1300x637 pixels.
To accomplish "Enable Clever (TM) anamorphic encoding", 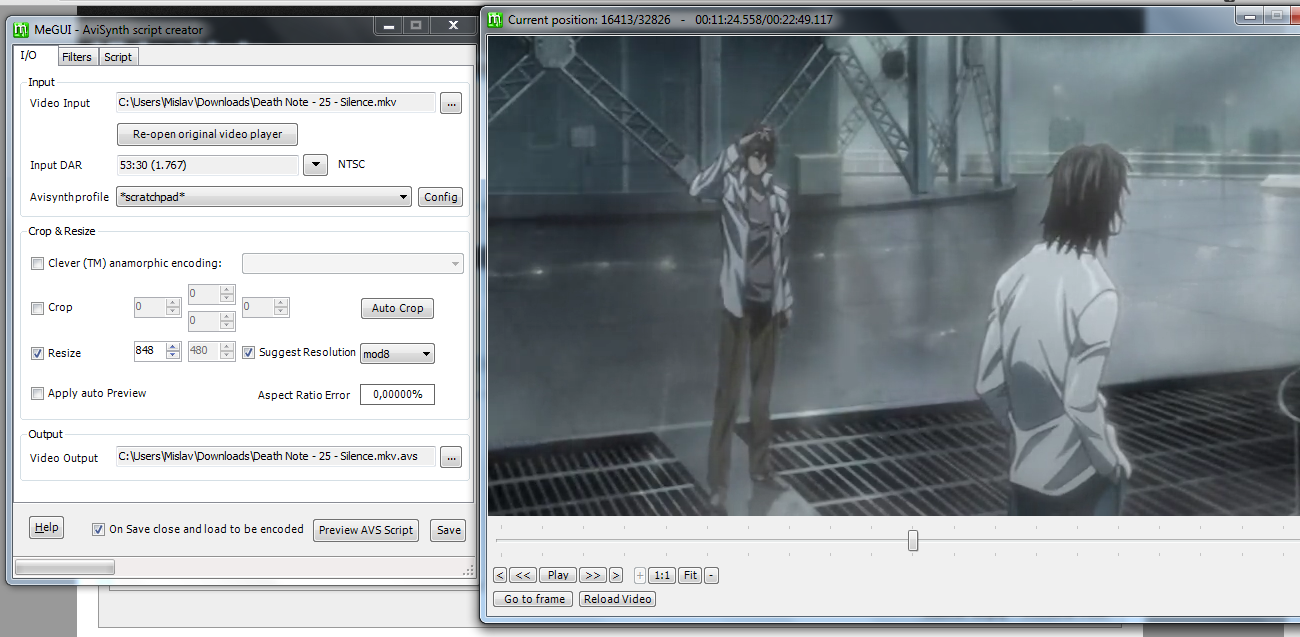I will [38, 264].
